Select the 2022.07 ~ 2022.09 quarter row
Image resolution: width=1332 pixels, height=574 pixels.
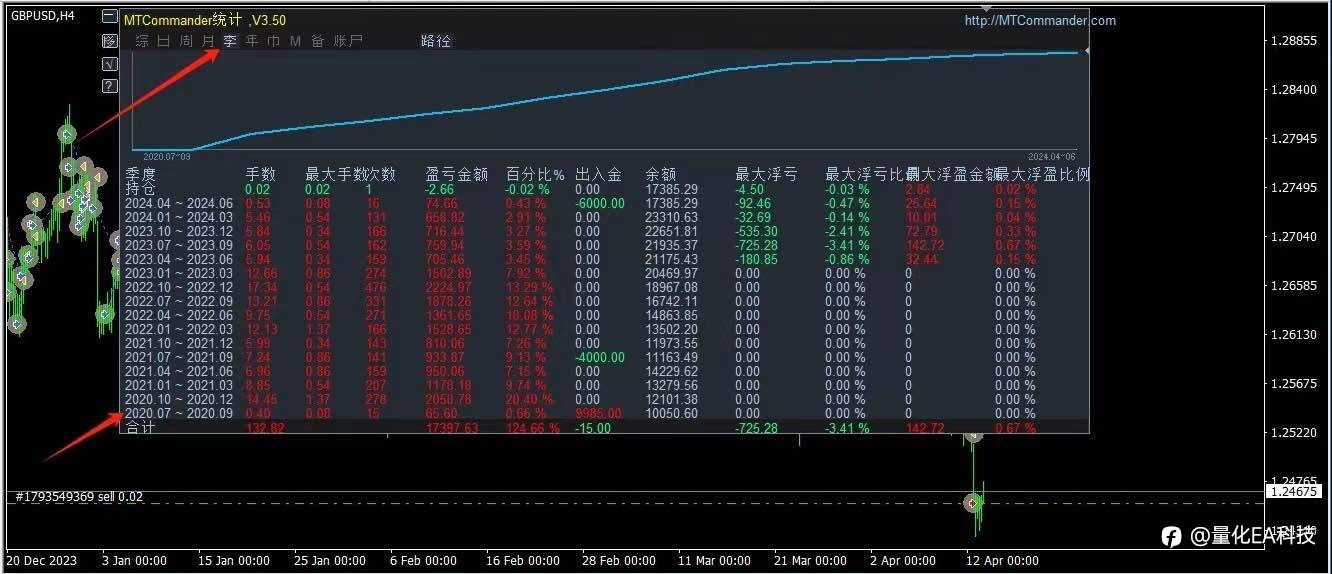coord(603,301)
